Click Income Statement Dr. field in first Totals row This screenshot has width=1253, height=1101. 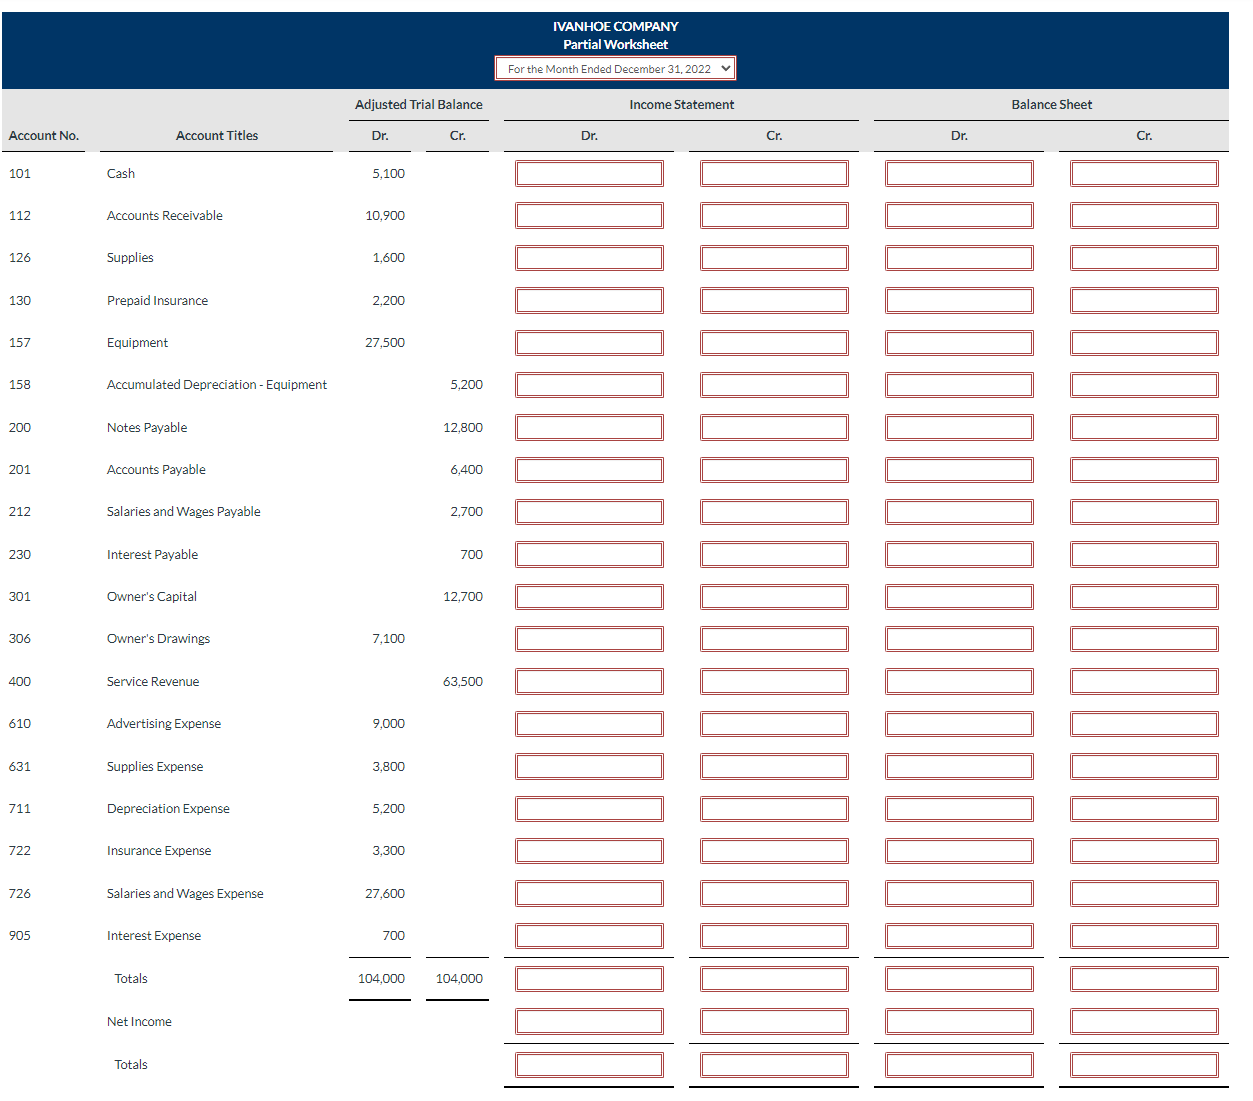tap(589, 978)
